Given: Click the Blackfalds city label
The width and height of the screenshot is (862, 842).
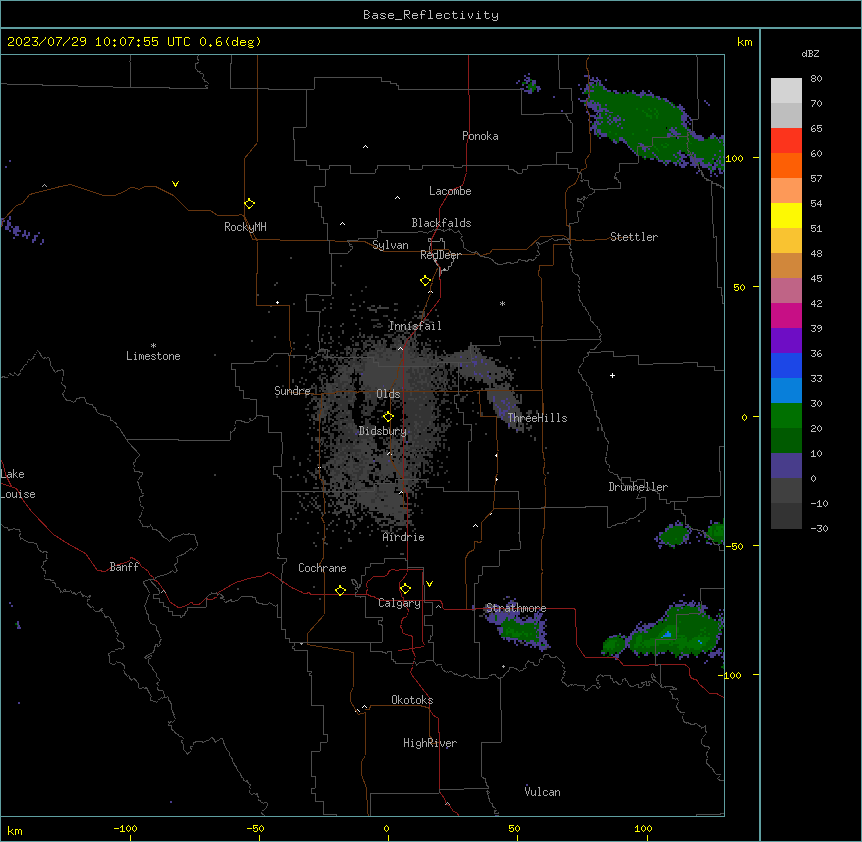Looking at the screenshot, I should pyautogui.click(x=441, y=223).
